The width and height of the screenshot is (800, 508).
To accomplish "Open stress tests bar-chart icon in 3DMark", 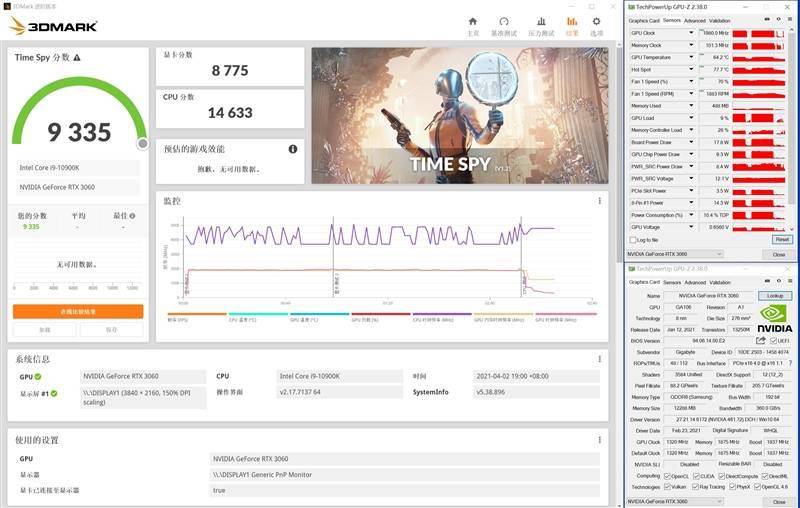I will 541,21.
